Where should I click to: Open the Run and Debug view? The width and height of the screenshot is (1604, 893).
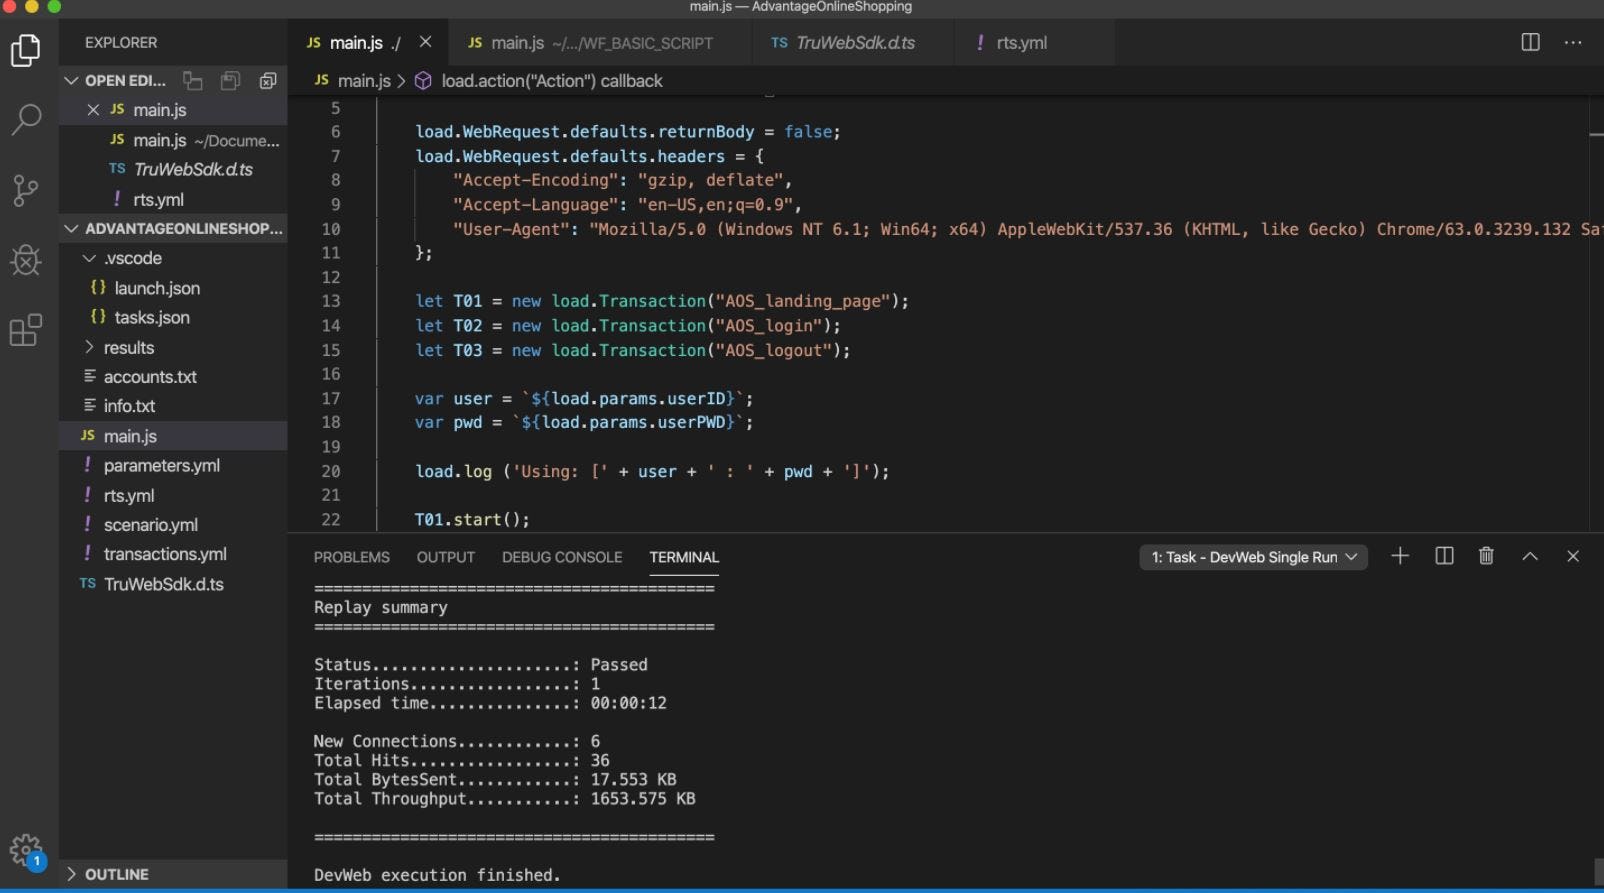[x=26, y=260]
